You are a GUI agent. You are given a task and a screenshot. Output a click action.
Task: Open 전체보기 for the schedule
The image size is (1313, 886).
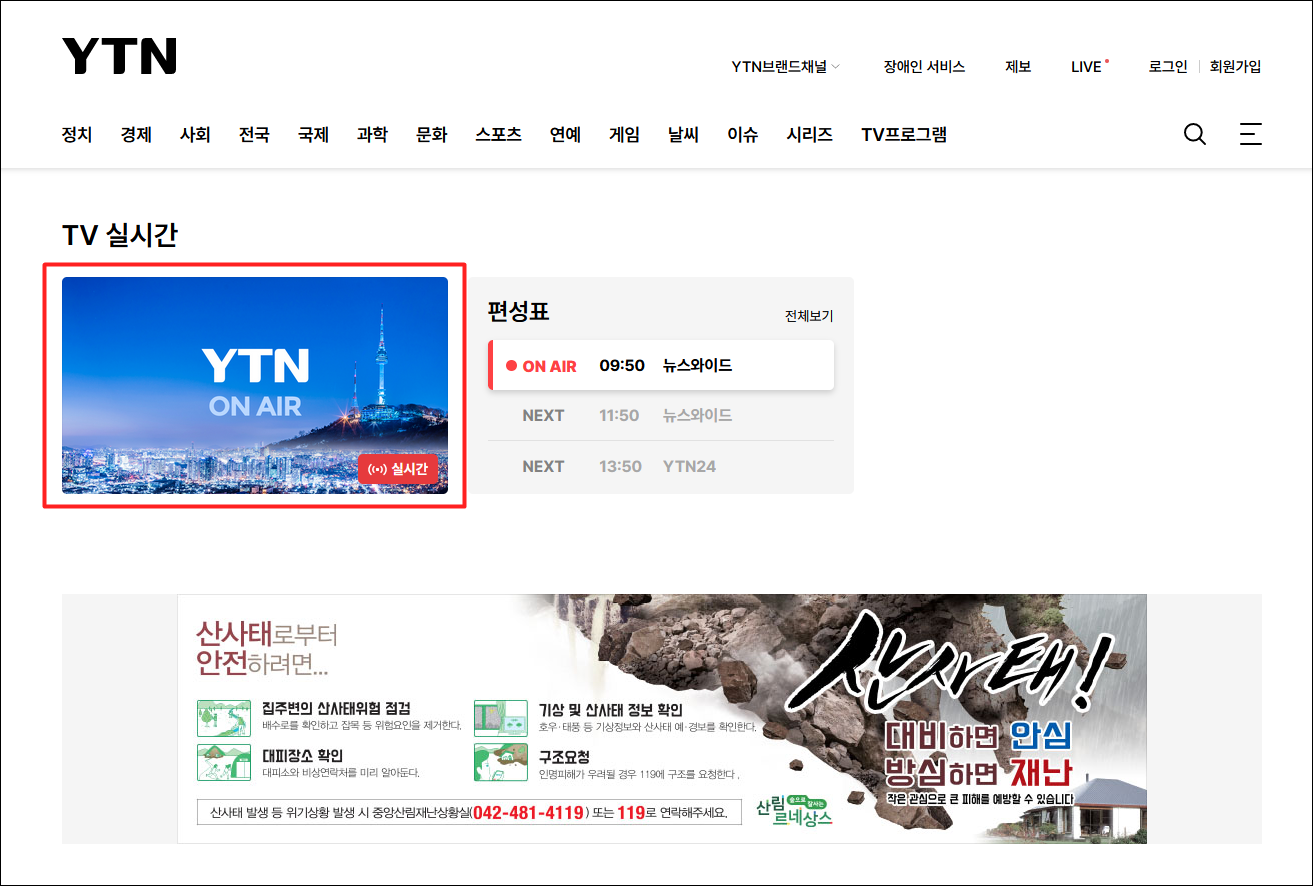tap(809, 316)
